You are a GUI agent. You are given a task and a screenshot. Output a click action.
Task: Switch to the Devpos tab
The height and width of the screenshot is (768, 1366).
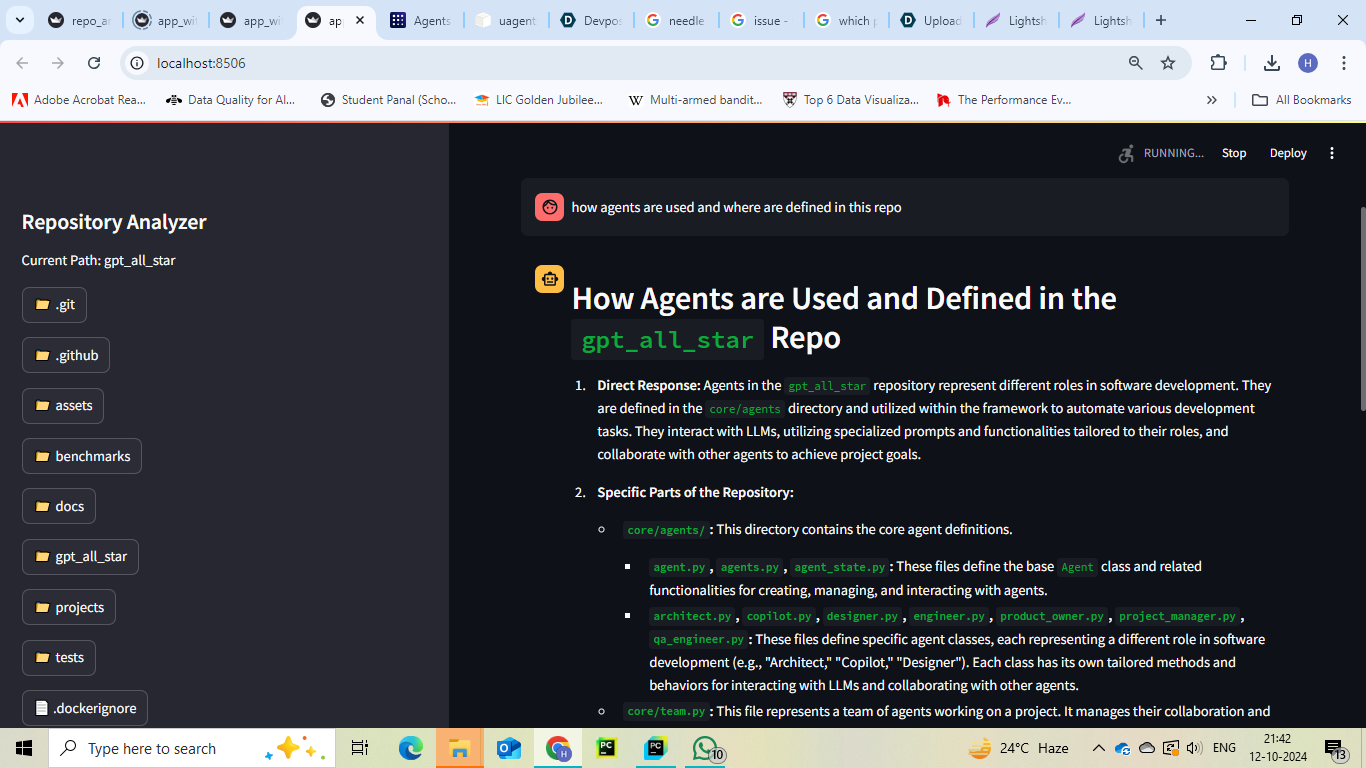(x=591, y=20)
